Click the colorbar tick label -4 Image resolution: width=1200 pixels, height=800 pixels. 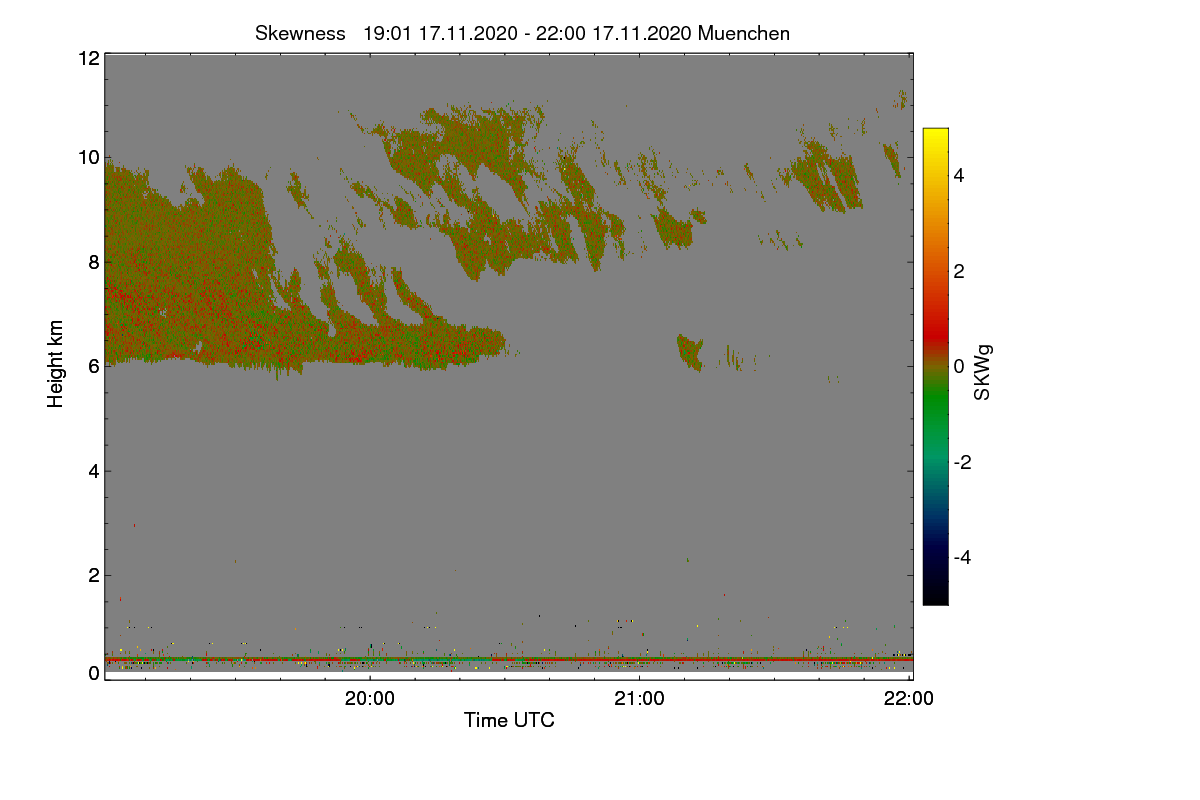(962, 557)
